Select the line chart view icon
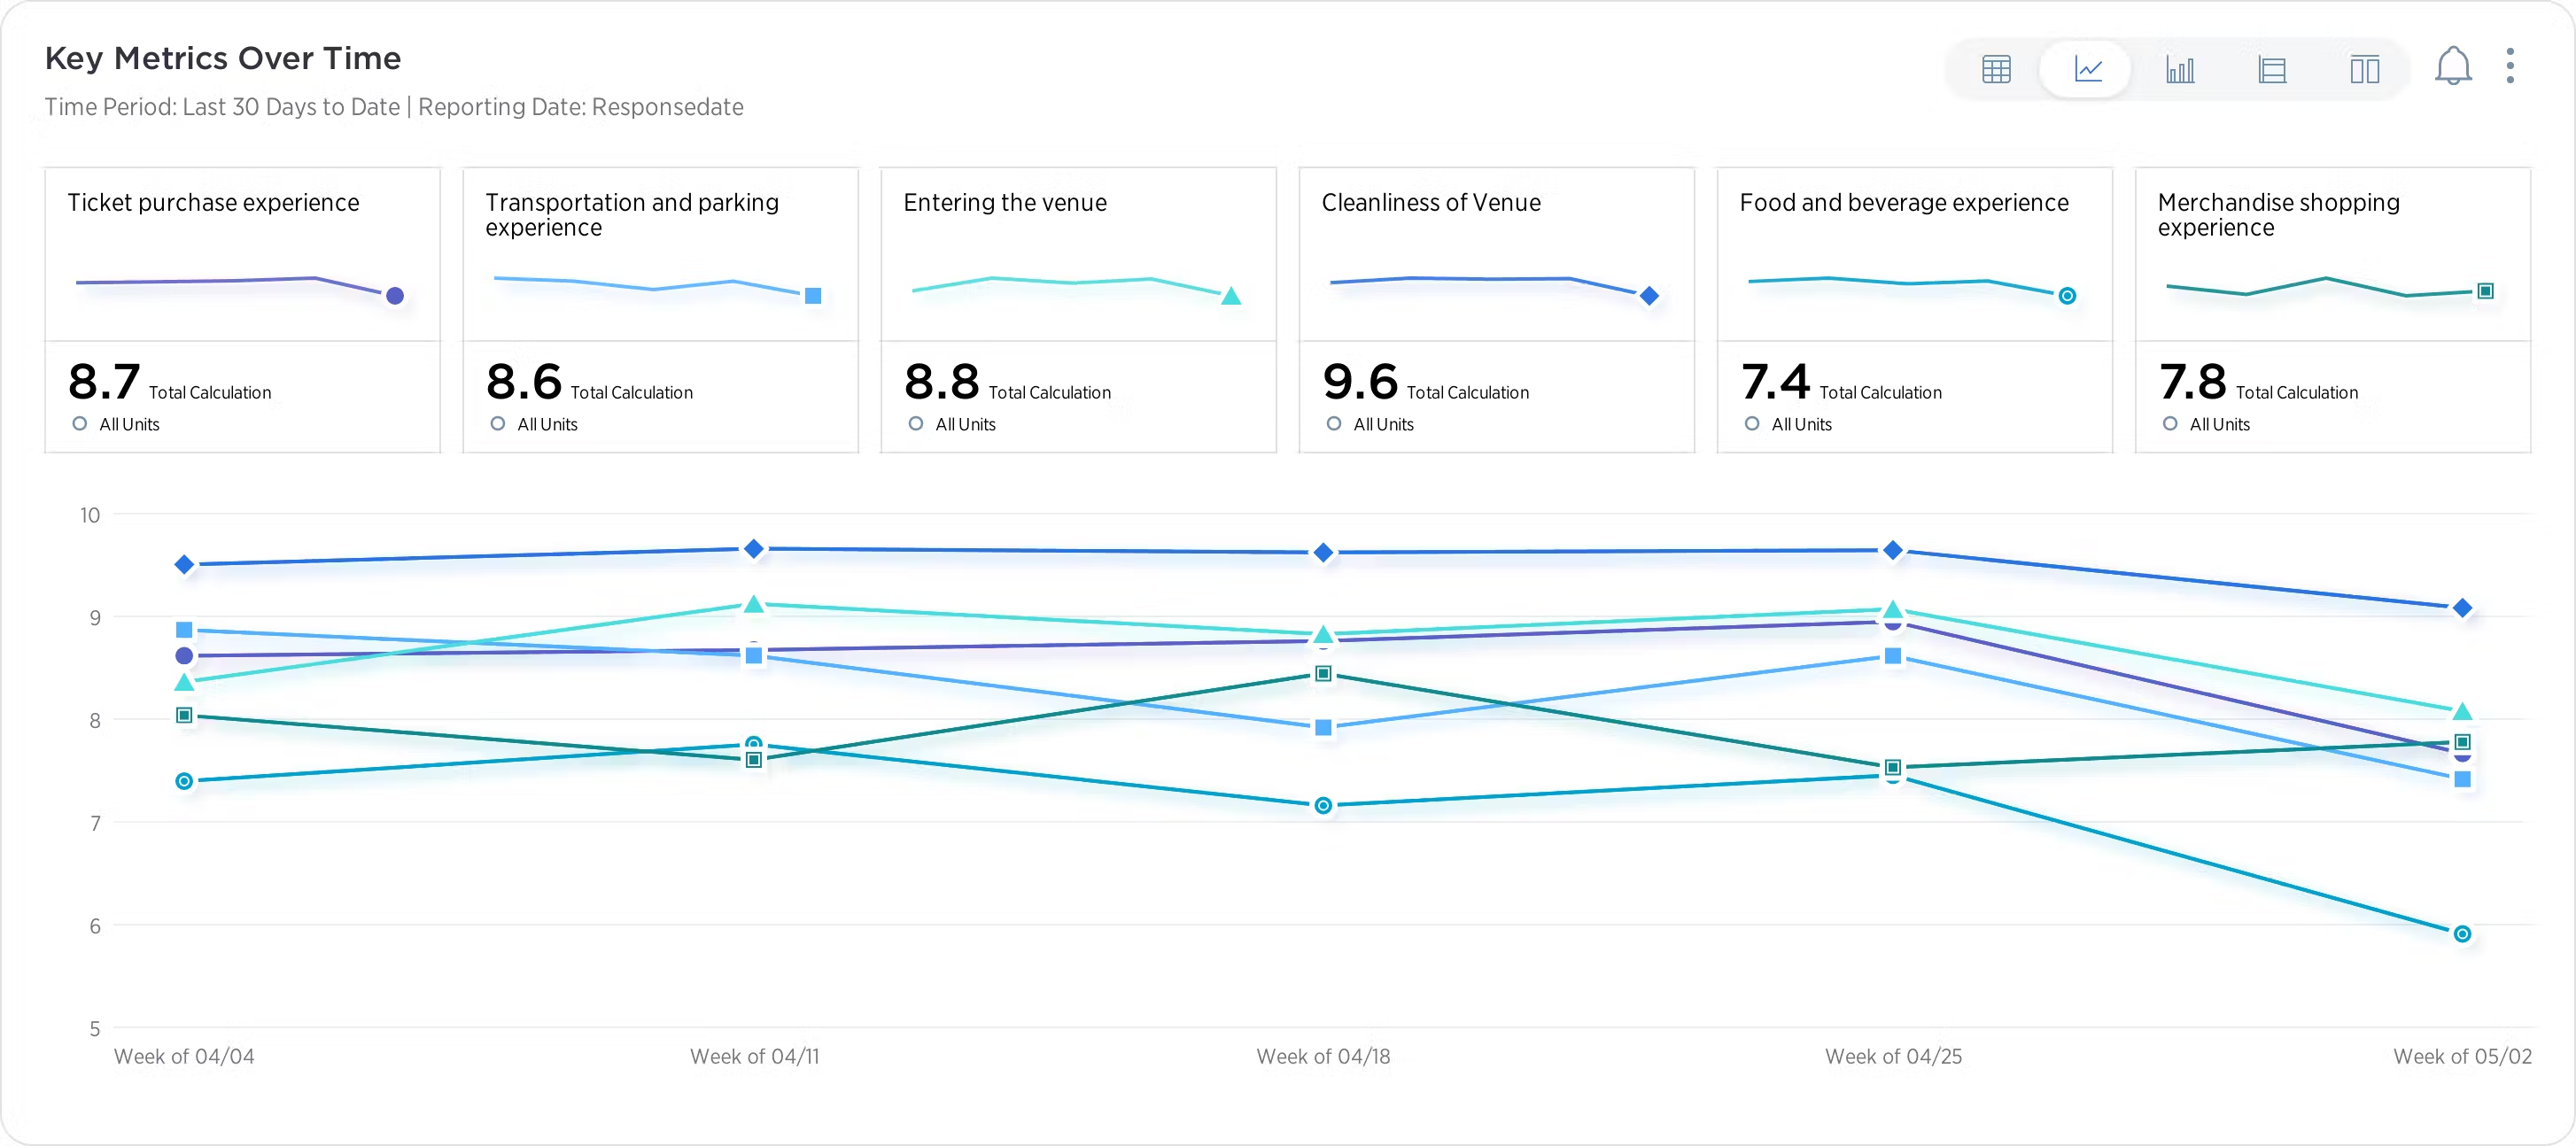Screen dimensions: 2576x1146 [x=2088, y=69]
